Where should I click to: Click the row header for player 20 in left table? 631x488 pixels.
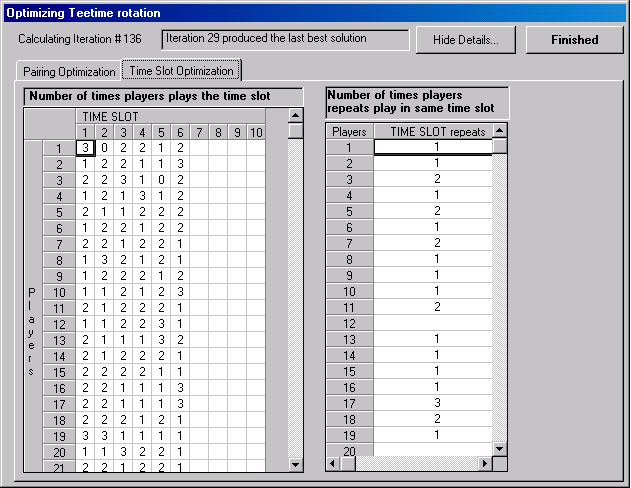click(x=59, y=452)
